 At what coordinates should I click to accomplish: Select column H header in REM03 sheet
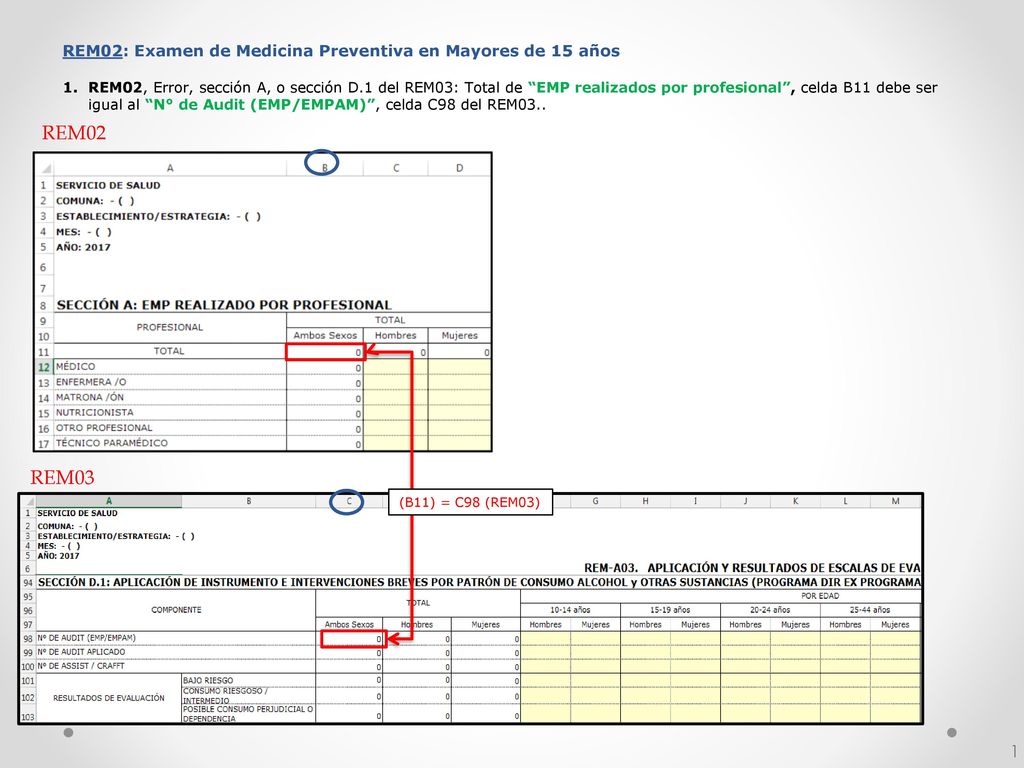click(645, 502)
